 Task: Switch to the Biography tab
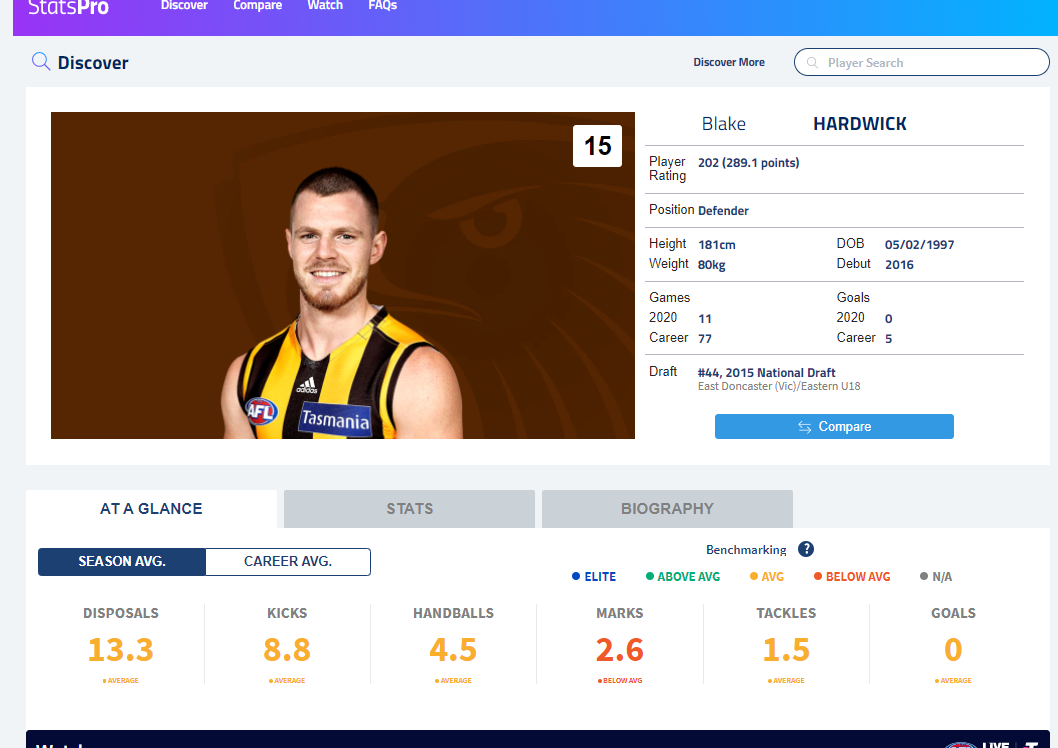pos(667,509)
